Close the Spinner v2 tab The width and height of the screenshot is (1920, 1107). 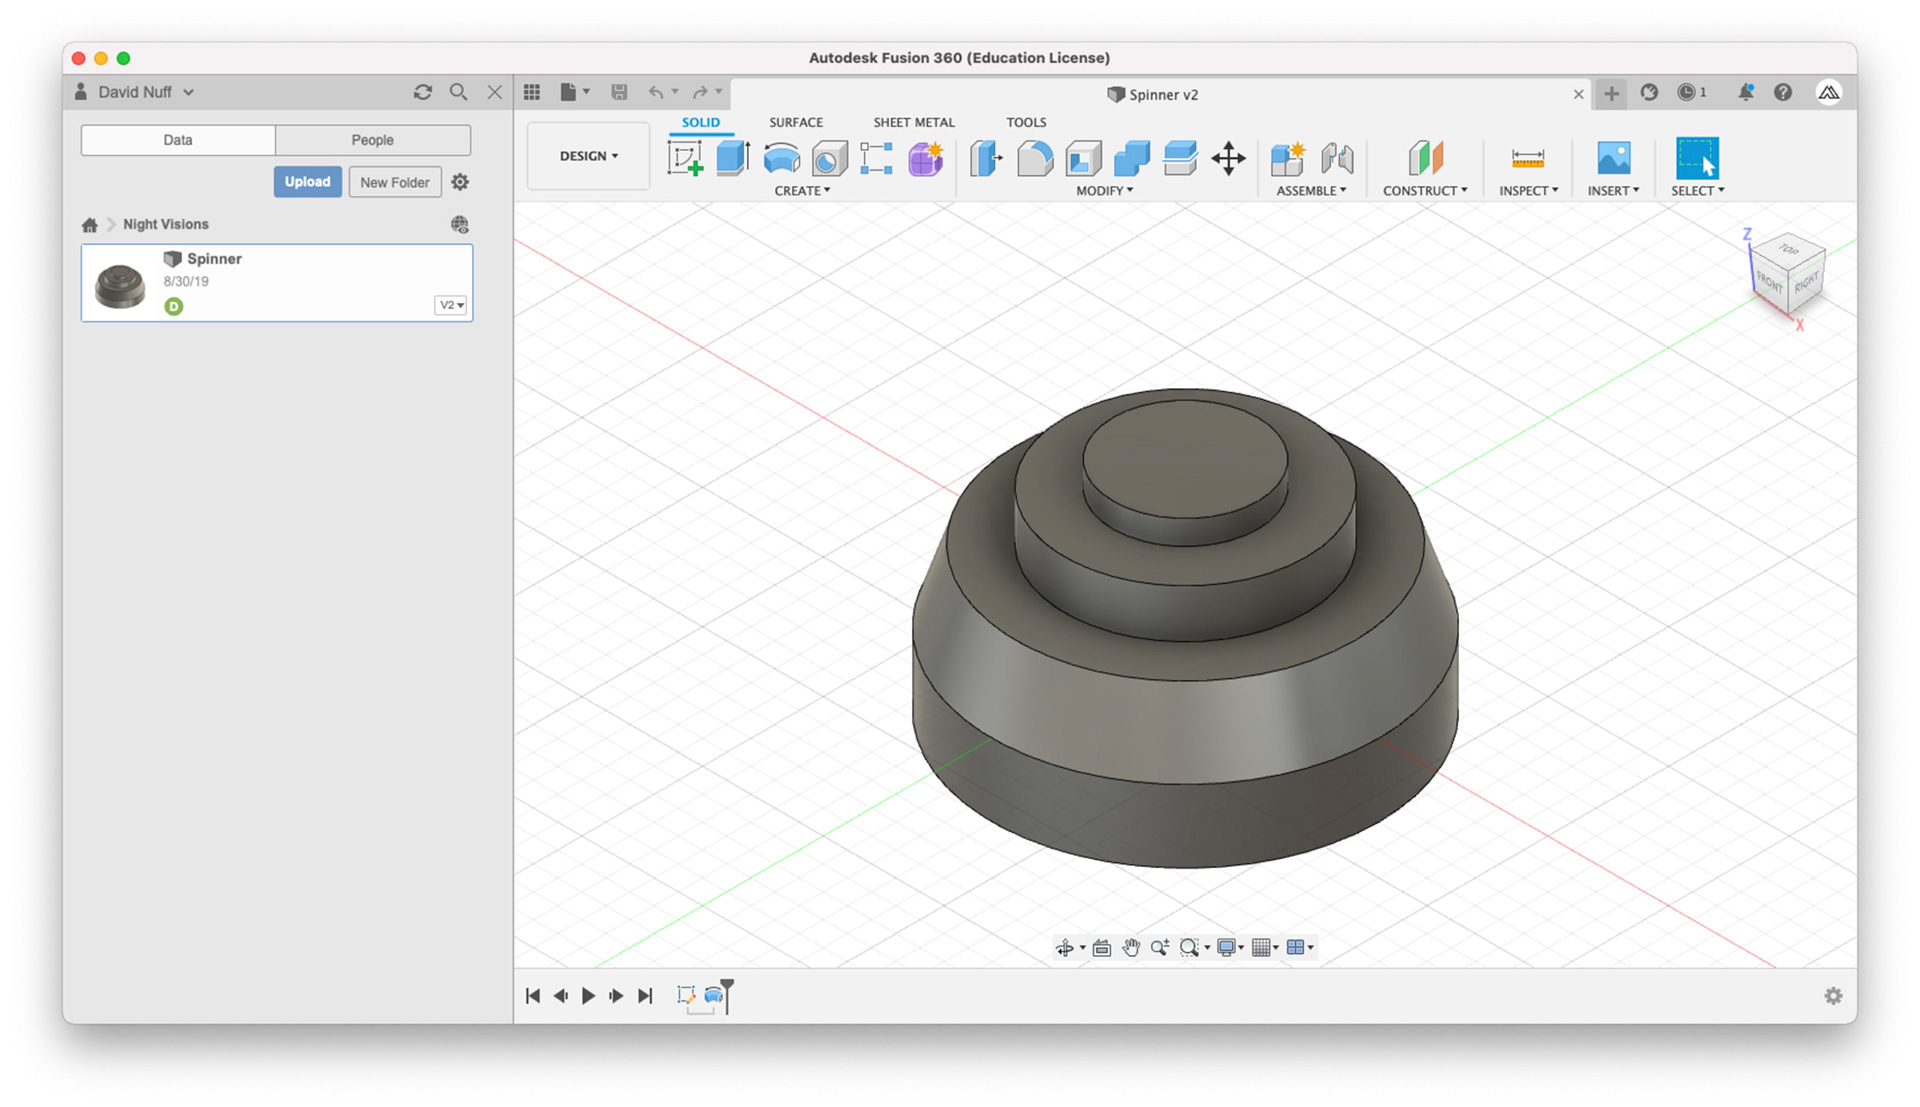[1578, 94]
